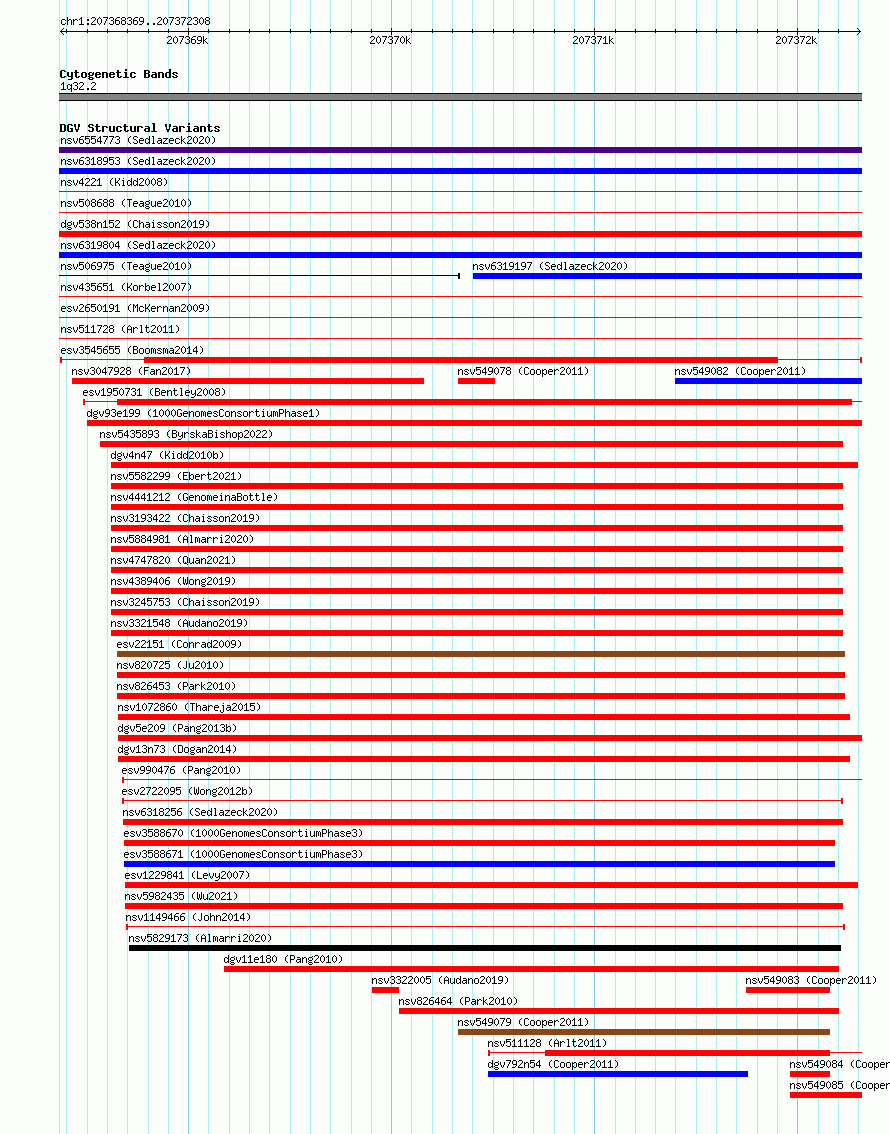Select esv2650191 (McKernan2009) label
Screen dimensions: 890x1134
tap(134, 308)
